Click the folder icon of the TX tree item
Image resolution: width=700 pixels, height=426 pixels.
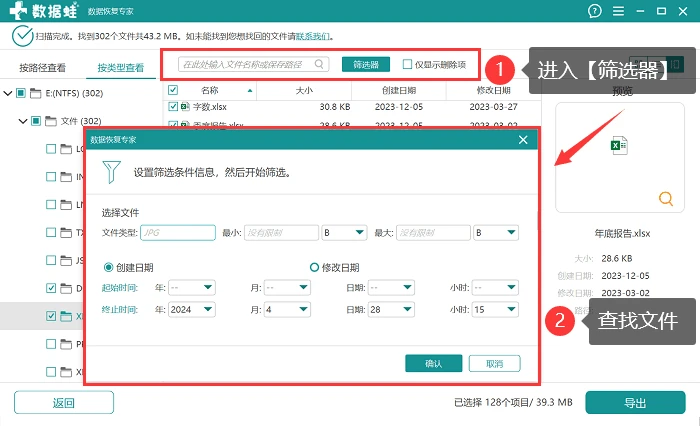tap(66, 232)
